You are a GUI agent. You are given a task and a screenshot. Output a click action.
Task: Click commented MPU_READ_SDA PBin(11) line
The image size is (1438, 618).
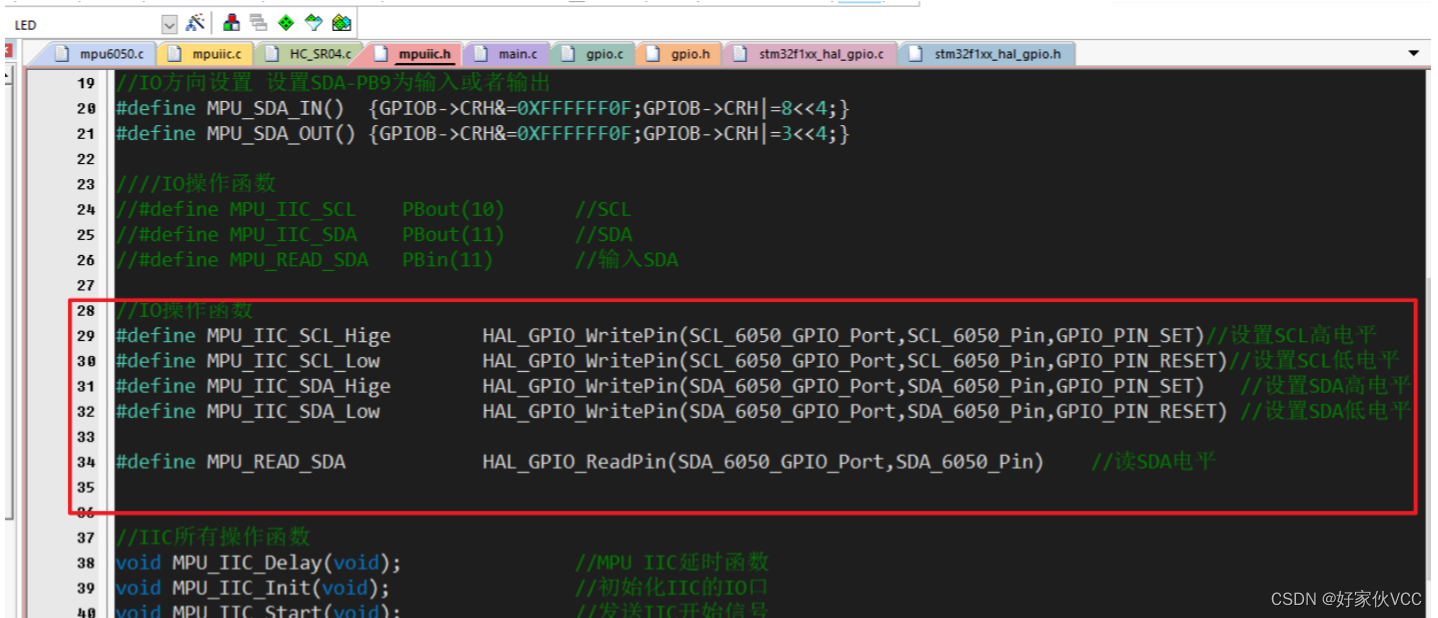tap(397, 259)
